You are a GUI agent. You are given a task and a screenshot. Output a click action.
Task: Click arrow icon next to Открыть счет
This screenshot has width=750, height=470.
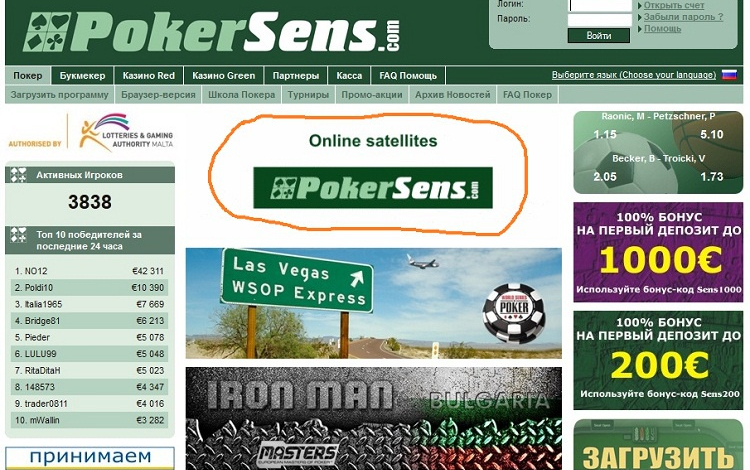coord(640,6)
